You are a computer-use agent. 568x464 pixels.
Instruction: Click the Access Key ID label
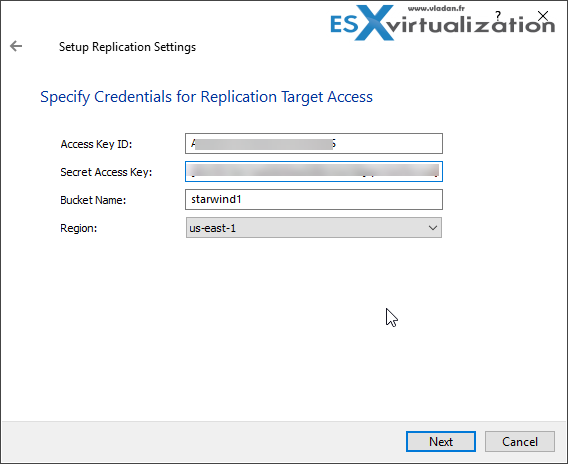(x=96, y=144)
